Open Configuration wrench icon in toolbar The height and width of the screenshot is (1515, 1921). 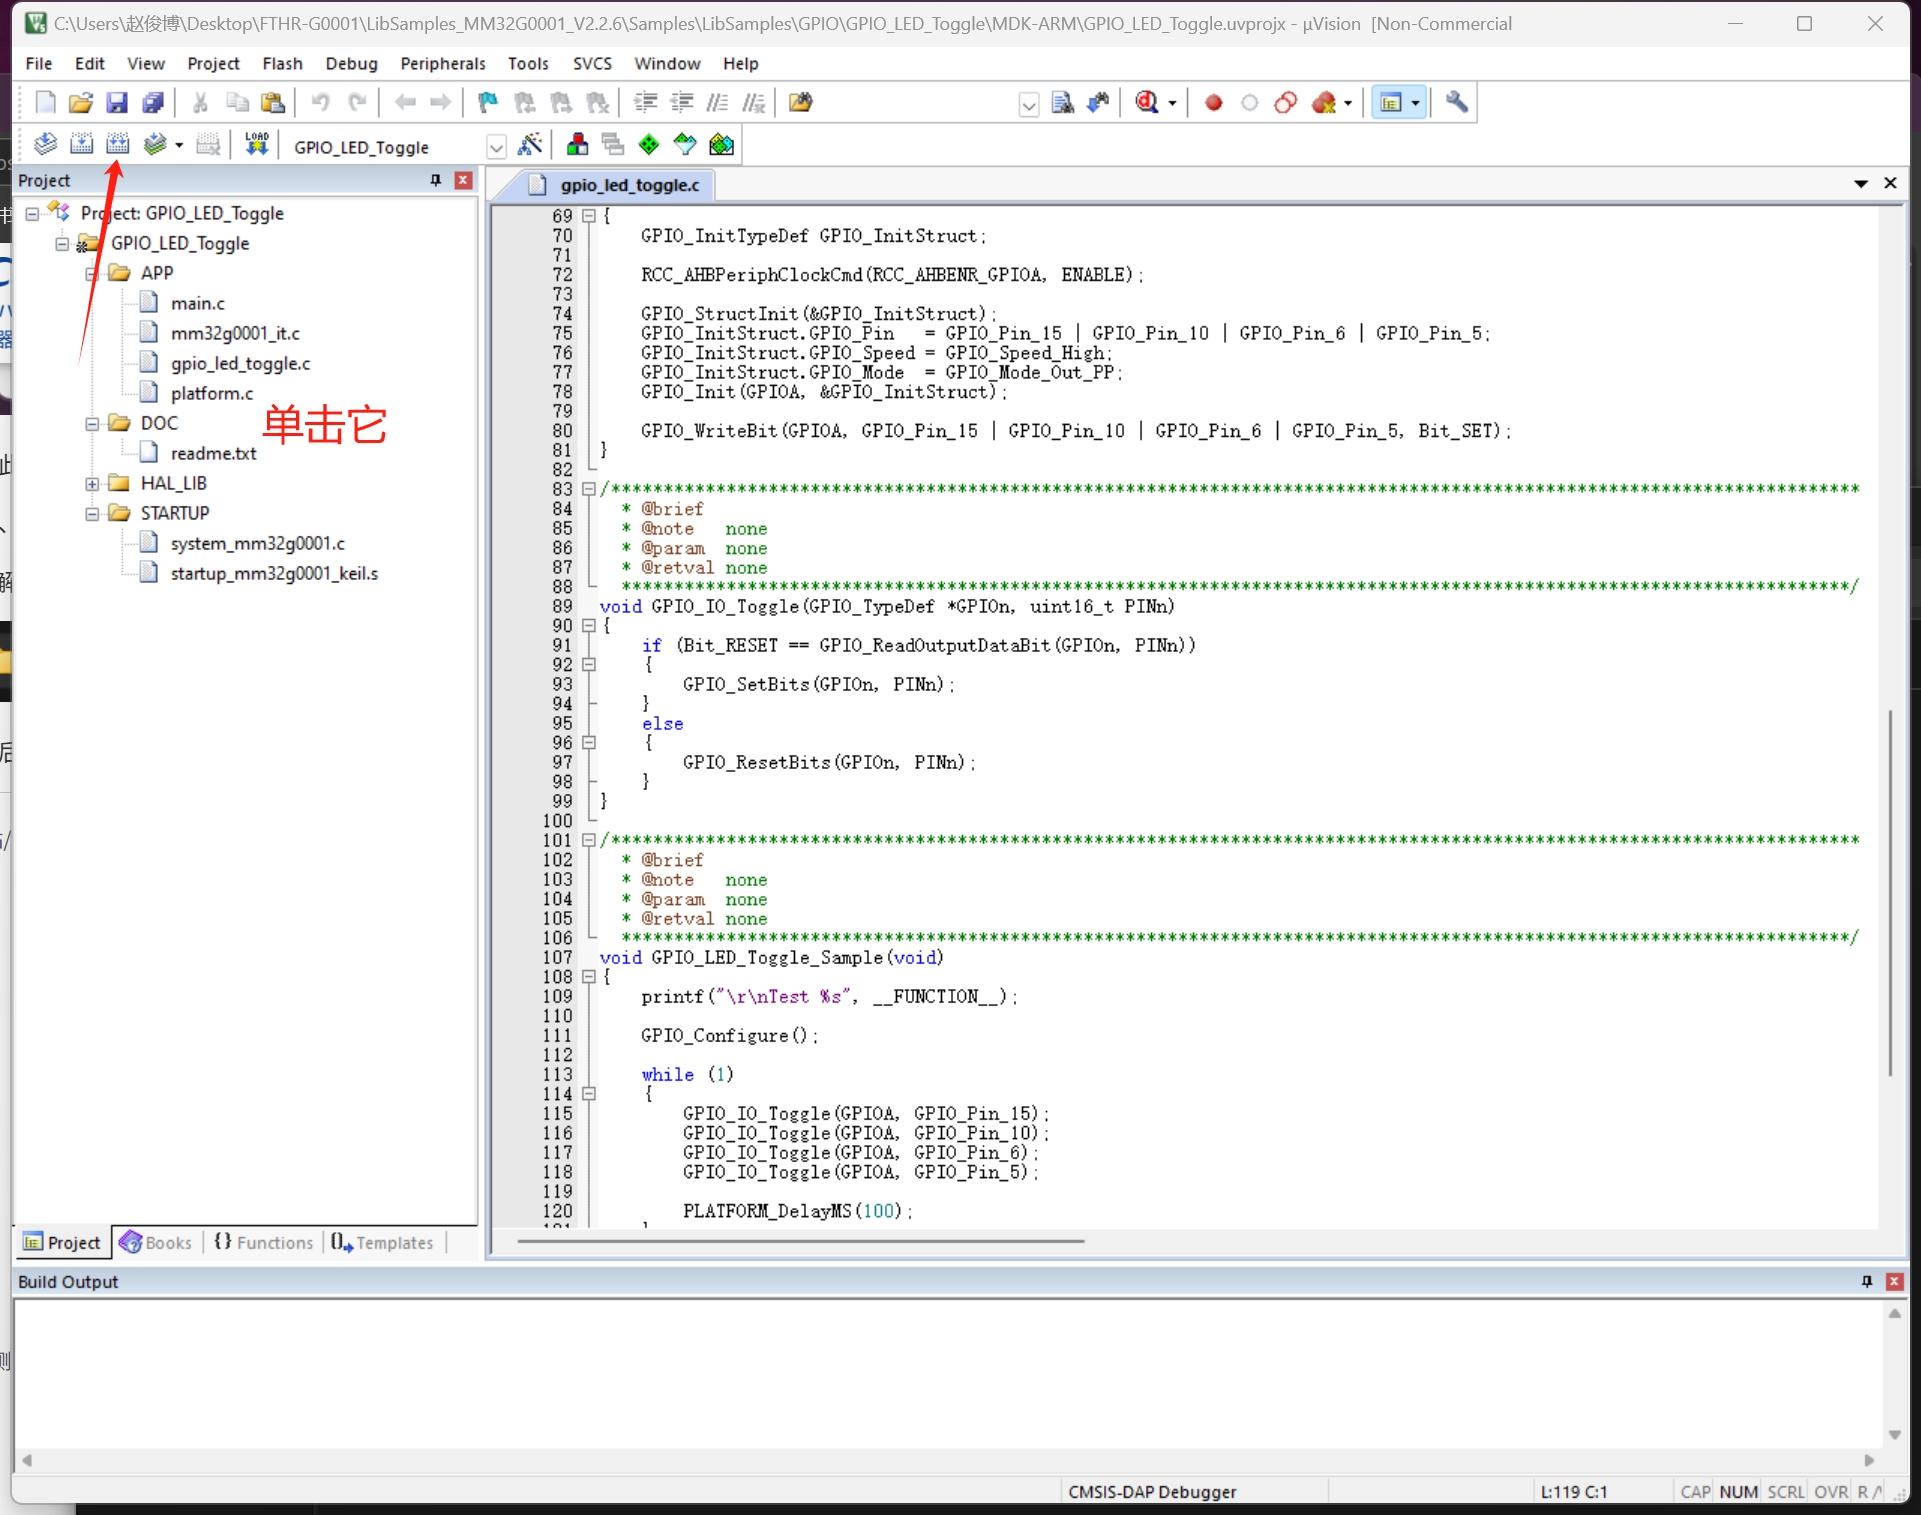1457,102
